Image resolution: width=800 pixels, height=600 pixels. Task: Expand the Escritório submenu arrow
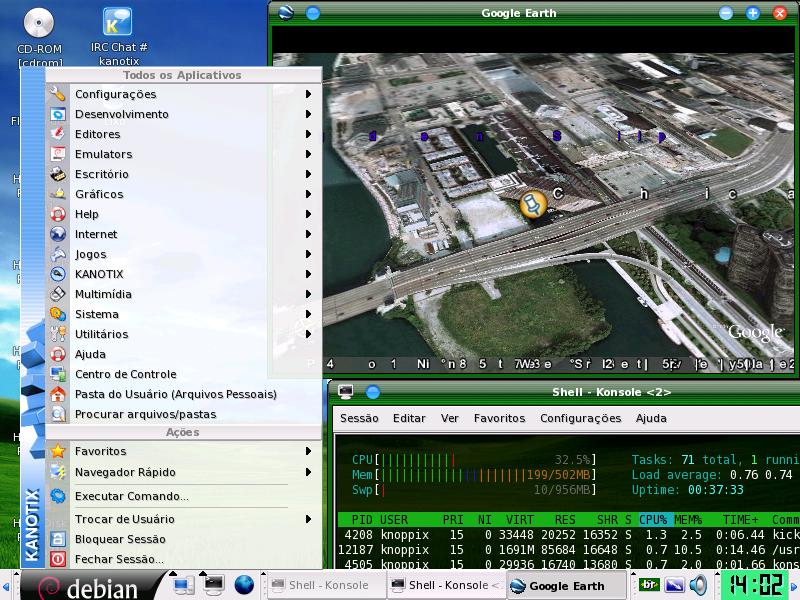pos(308,174)
